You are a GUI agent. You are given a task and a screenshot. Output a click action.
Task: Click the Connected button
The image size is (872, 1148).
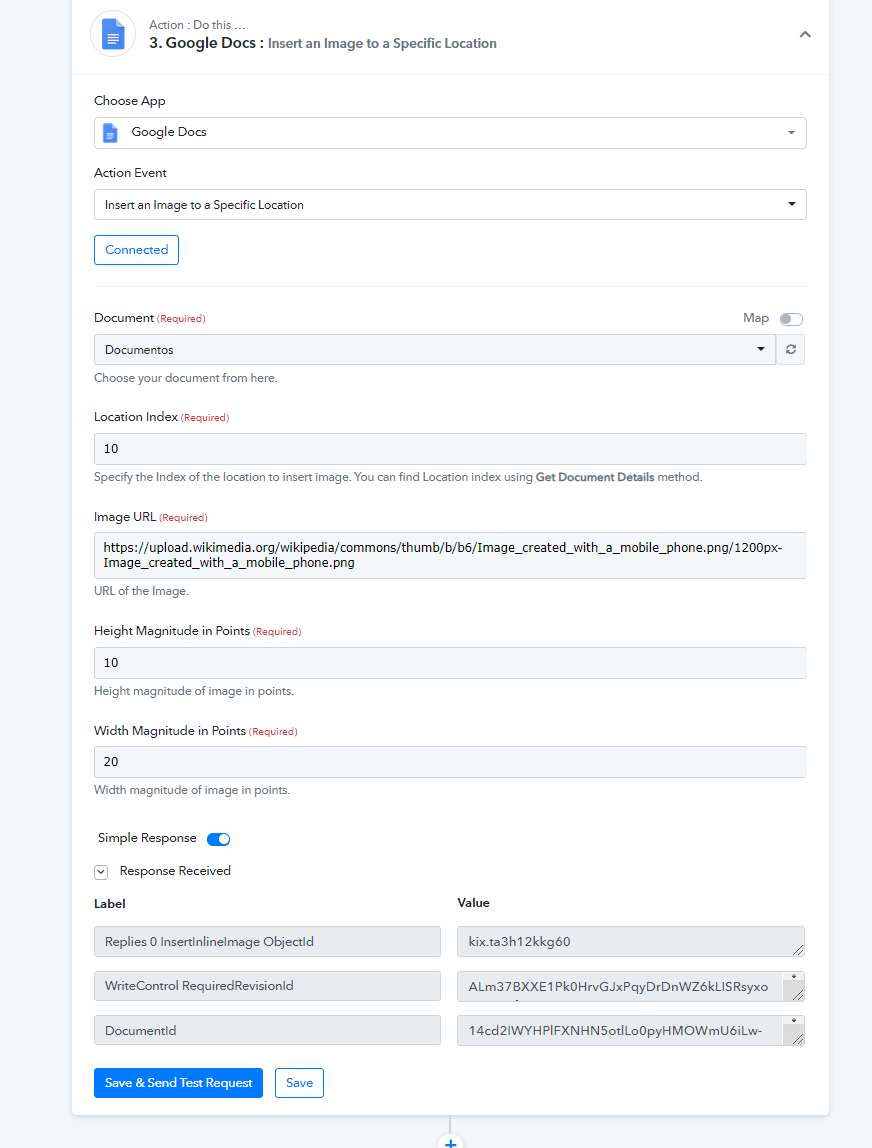[136, 250]
